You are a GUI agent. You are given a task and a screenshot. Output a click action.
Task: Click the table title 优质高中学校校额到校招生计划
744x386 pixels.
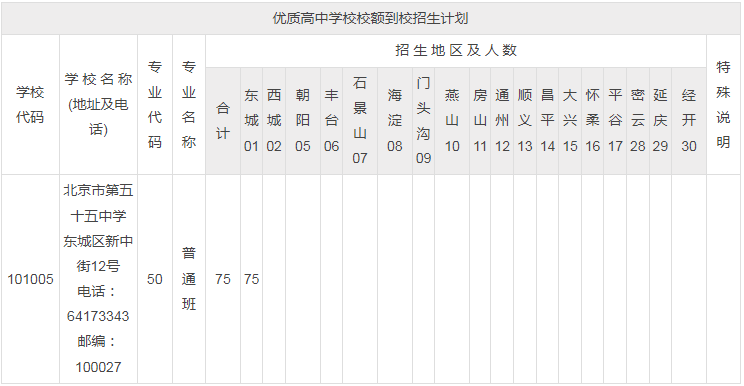[x=371, y=18]
